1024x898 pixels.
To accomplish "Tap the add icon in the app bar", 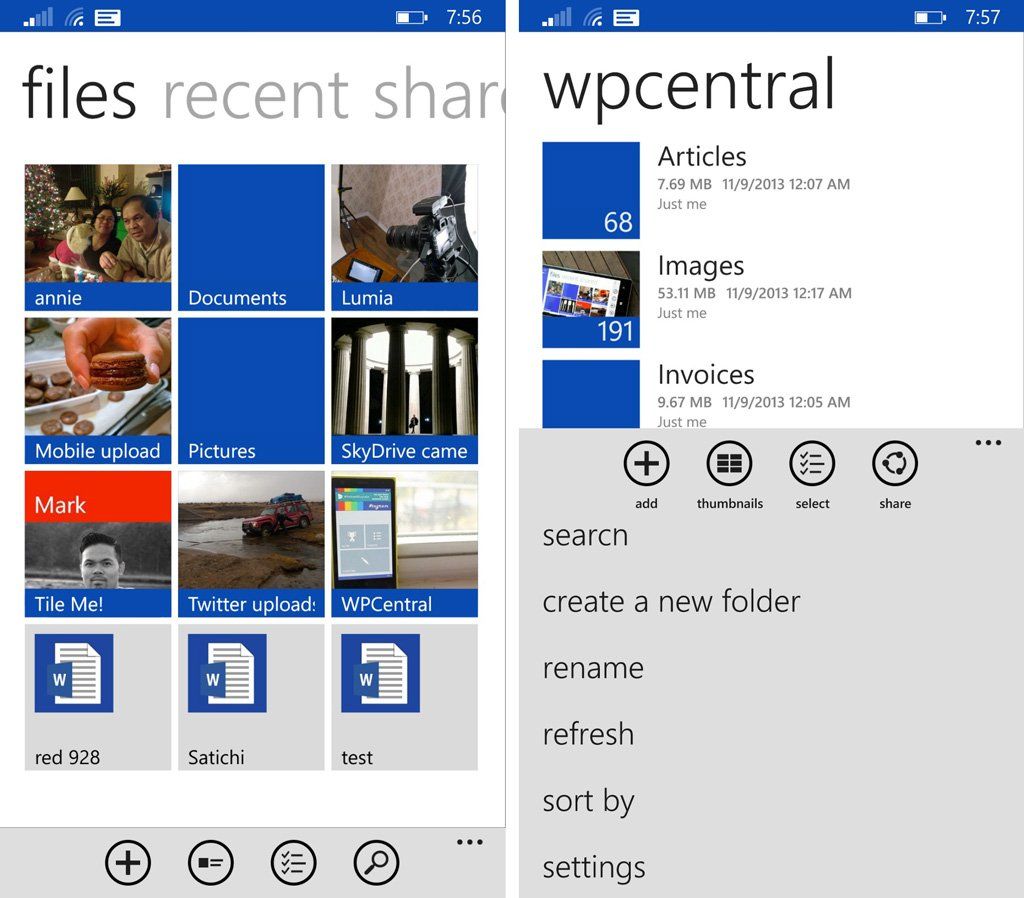I will click(127, 862).
